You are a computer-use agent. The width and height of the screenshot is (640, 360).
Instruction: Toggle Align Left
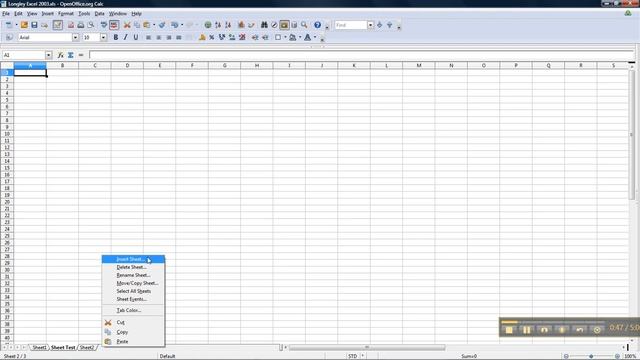point(149,38)
